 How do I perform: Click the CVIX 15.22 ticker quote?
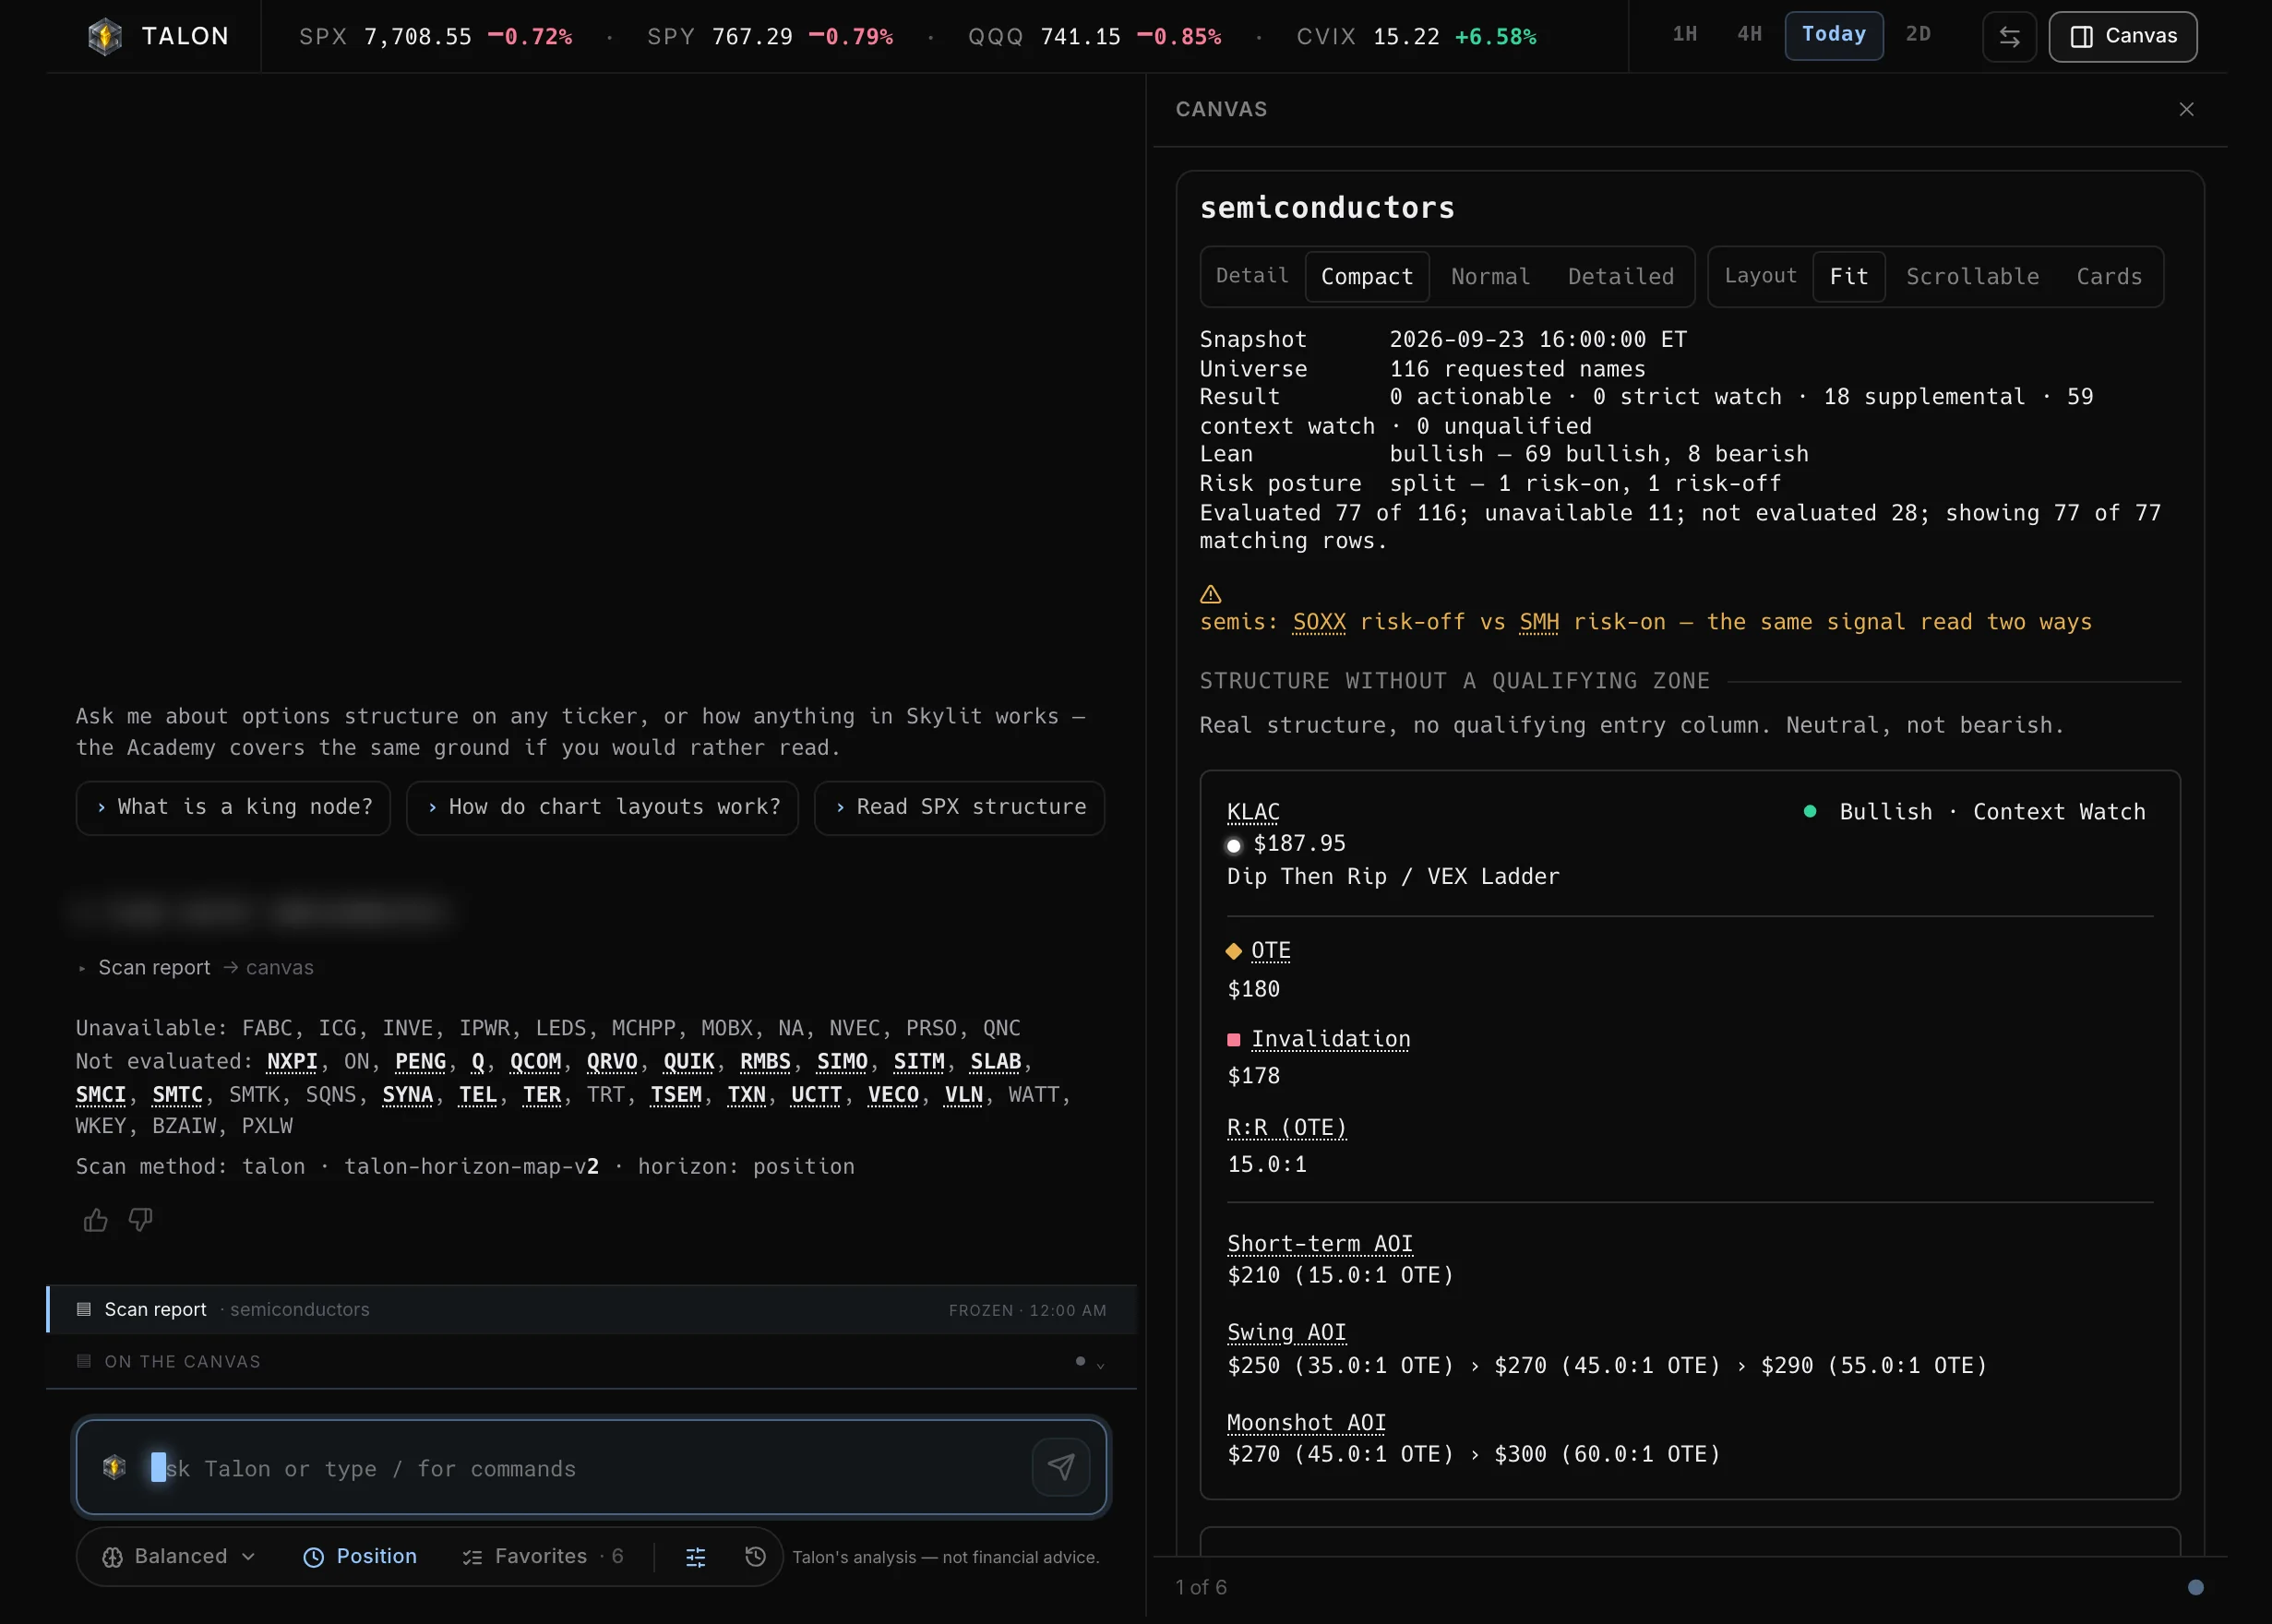click(1415, 37)
